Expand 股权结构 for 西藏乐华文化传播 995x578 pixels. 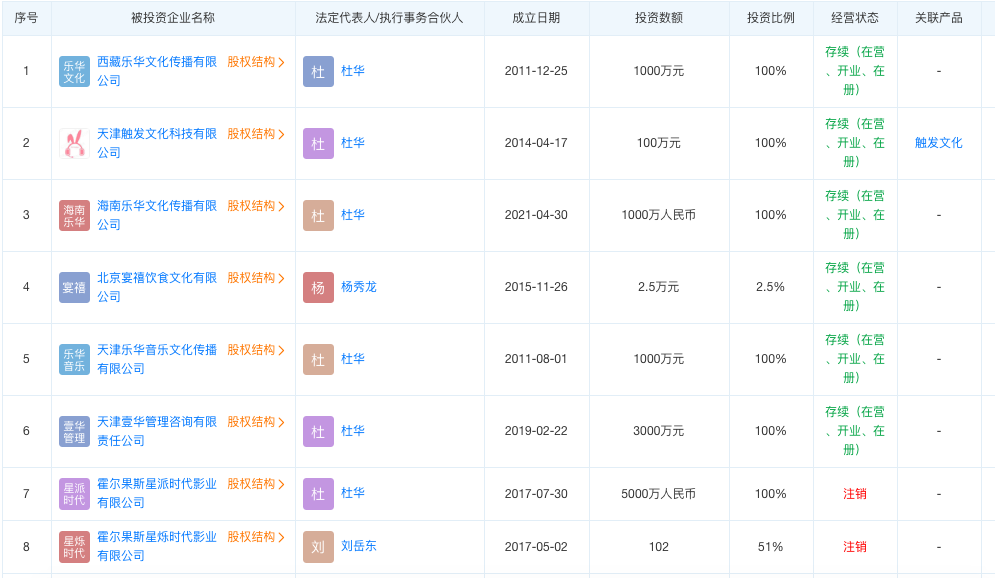[256, 62]
